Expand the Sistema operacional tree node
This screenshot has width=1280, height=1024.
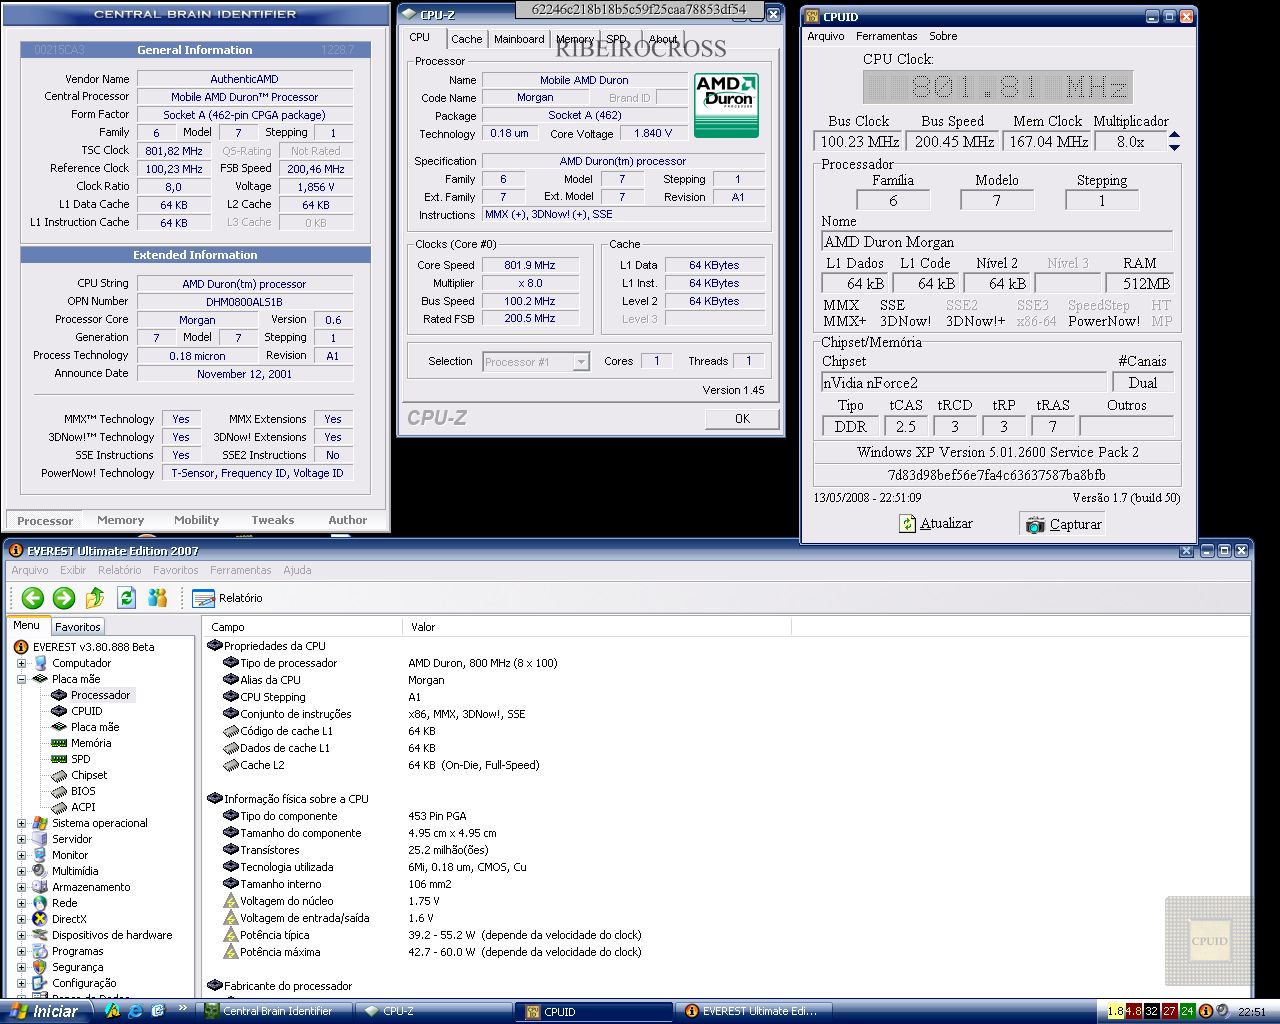pos(22,823)
